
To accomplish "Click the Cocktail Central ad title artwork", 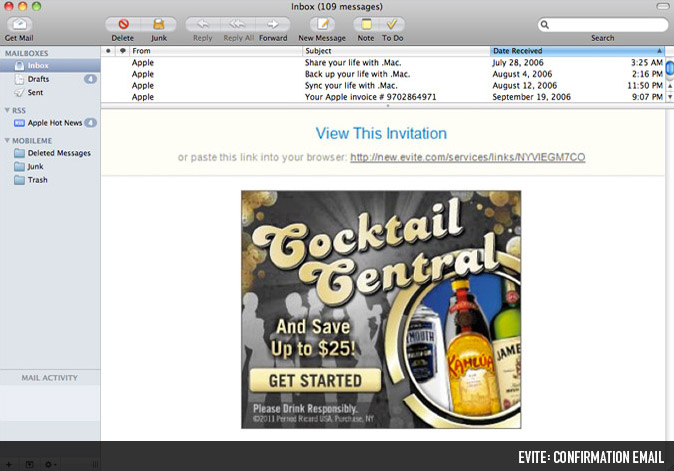I will (374, 251).
